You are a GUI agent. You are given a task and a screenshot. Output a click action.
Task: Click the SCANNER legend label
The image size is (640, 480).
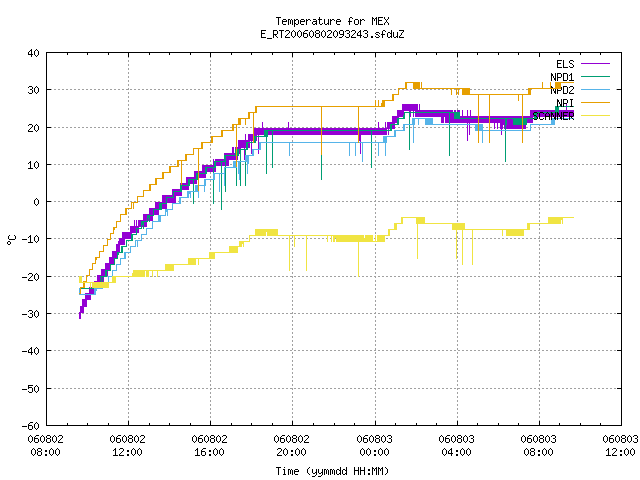point(553,116)
